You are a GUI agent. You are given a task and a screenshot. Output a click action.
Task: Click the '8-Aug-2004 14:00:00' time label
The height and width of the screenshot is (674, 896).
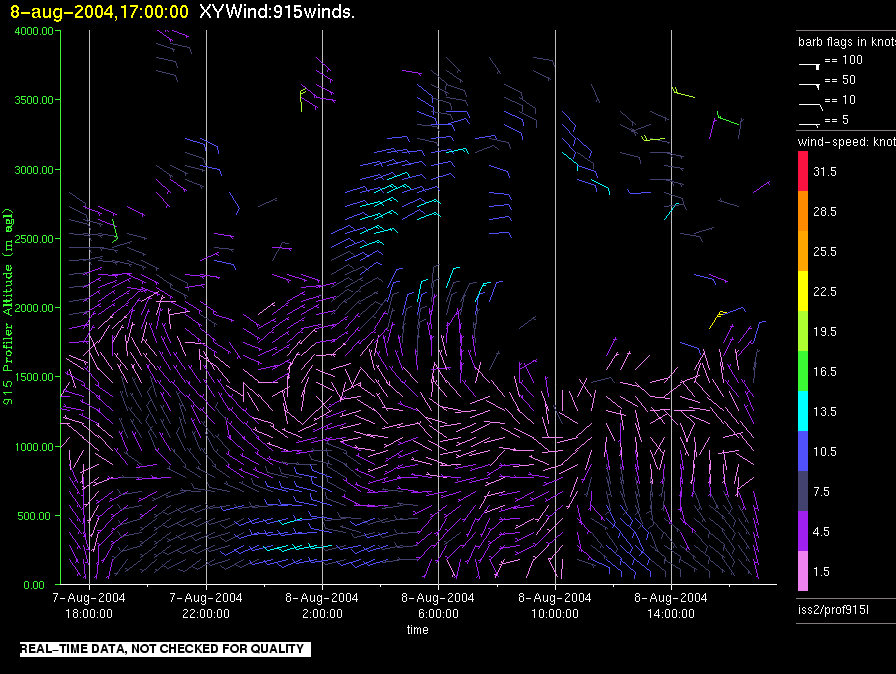click(671, 605)
